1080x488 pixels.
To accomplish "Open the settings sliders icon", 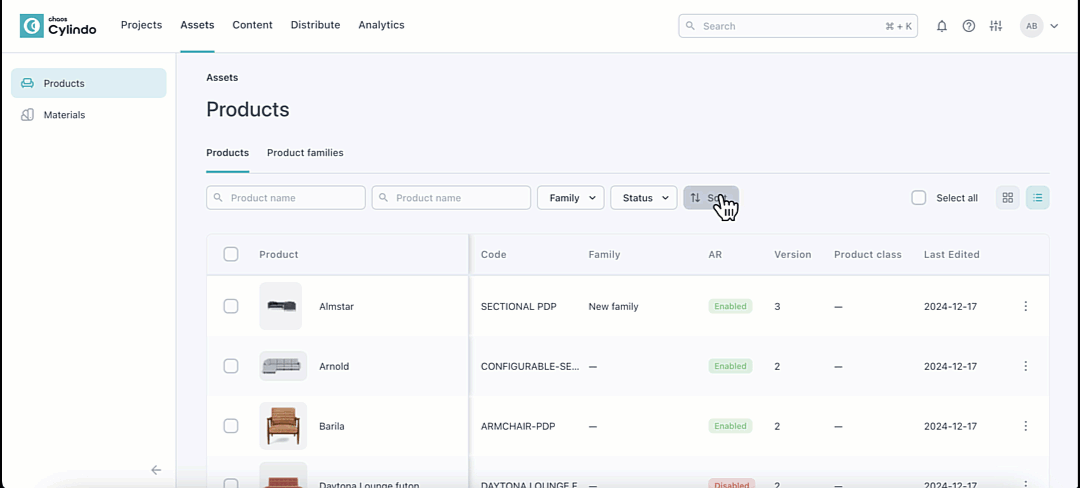I will pos(995,26).
